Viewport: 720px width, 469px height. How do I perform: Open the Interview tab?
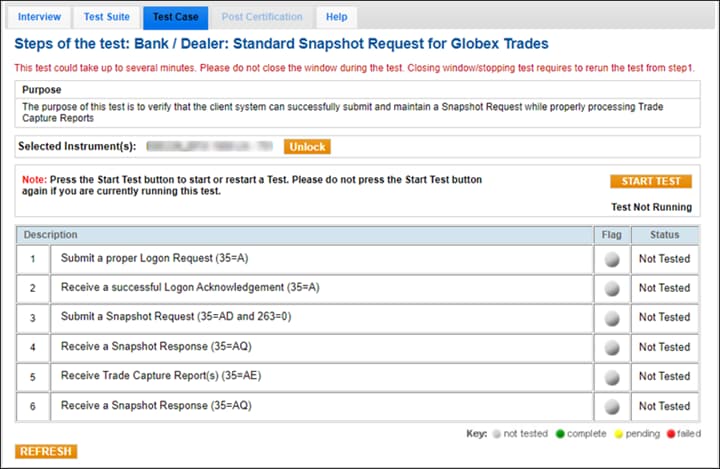(39, 17)
